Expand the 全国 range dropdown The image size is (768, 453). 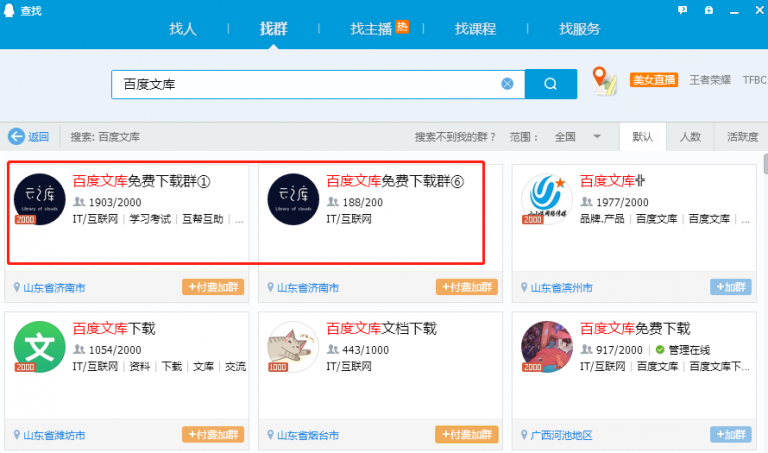coord(597,137)
